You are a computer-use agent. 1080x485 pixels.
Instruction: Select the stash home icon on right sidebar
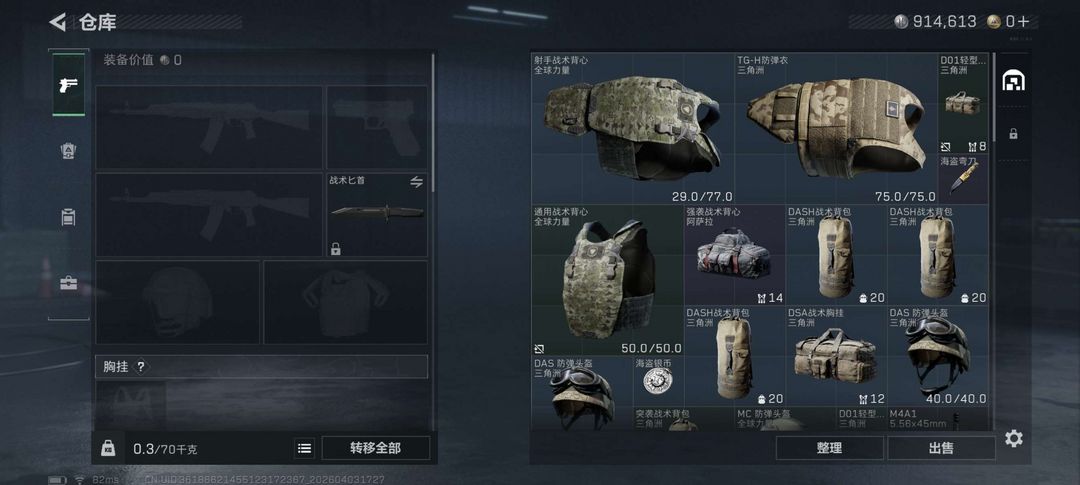point(1013,81)
